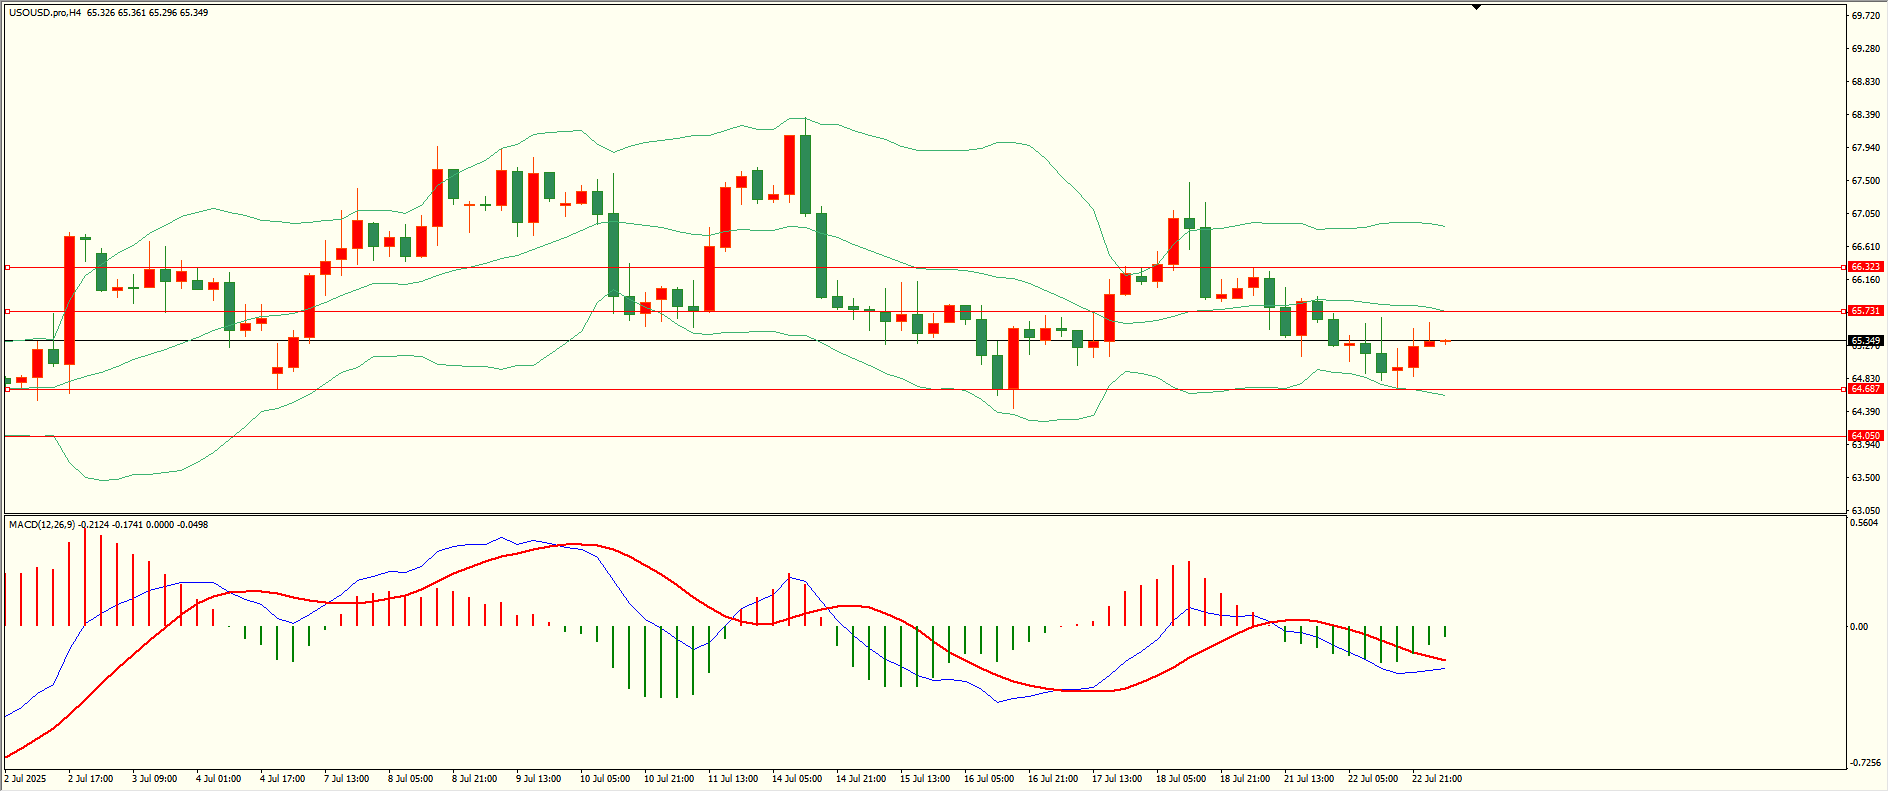This screenshot has height=792, width=1889.
Task: Click the red 66.323 price label
Action: point(1866,267)
